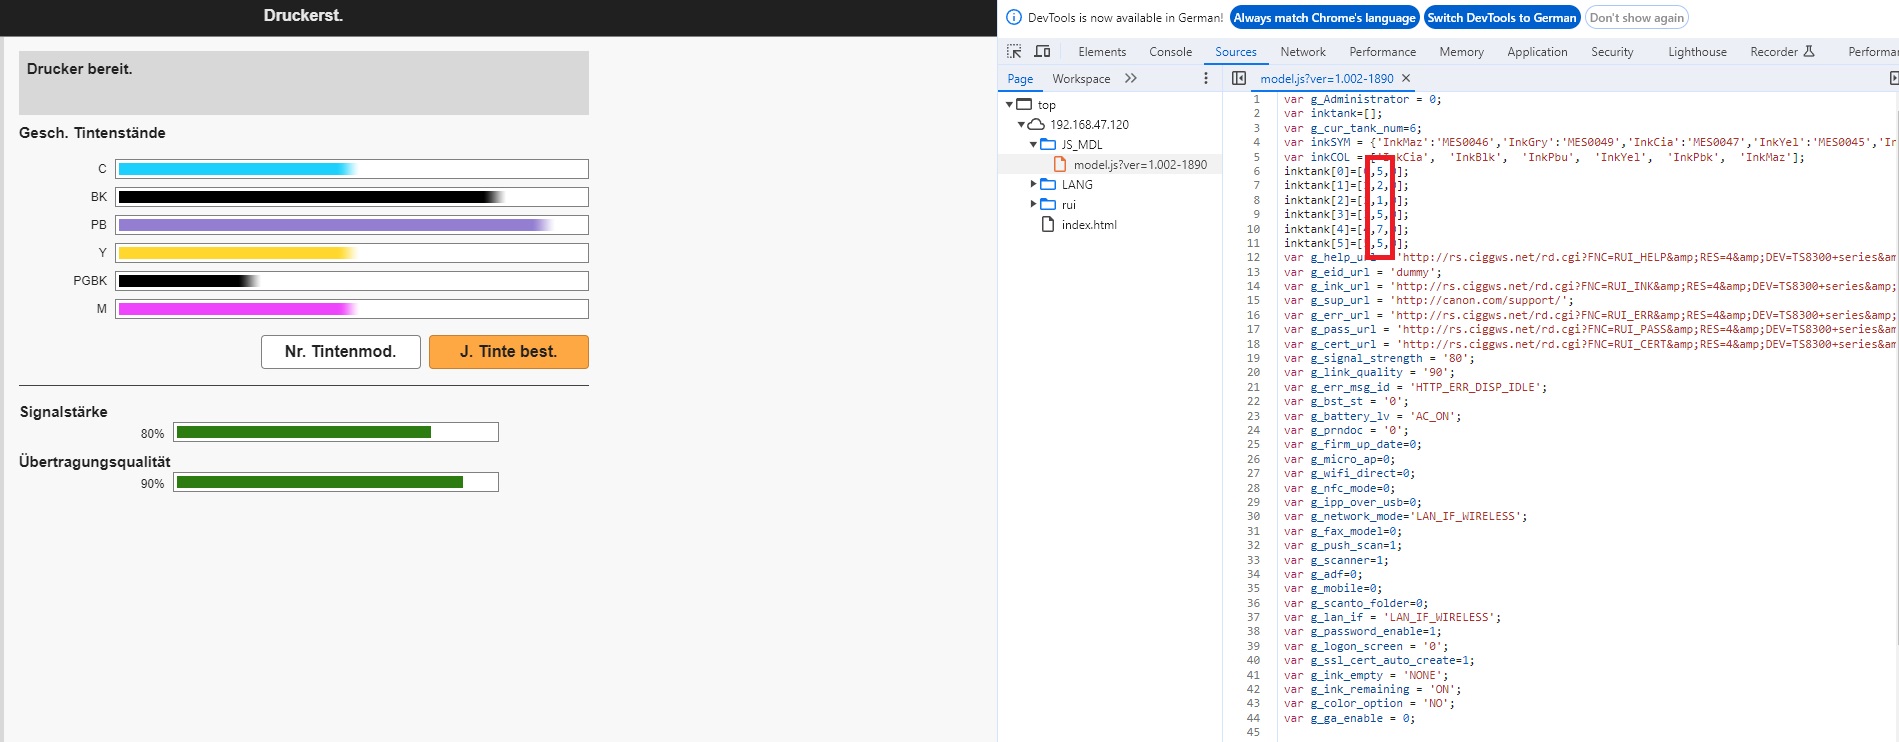Click the top frame icon
The image size is (1899, 742).
(1024, 104)
